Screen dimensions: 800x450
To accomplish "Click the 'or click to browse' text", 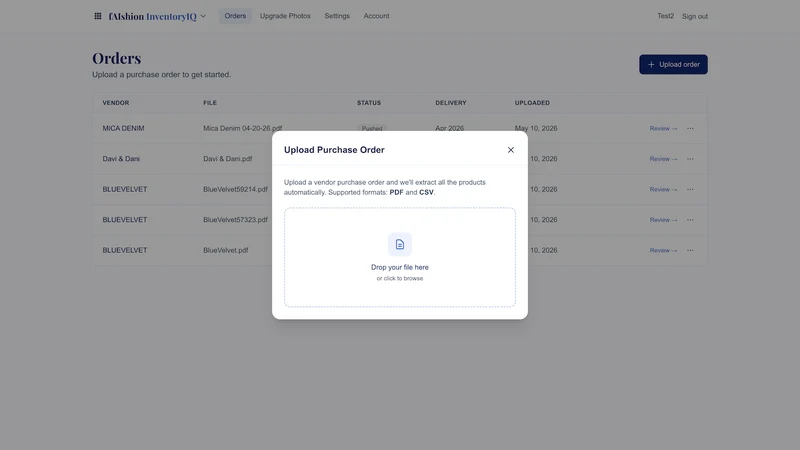I will (400, 279).
